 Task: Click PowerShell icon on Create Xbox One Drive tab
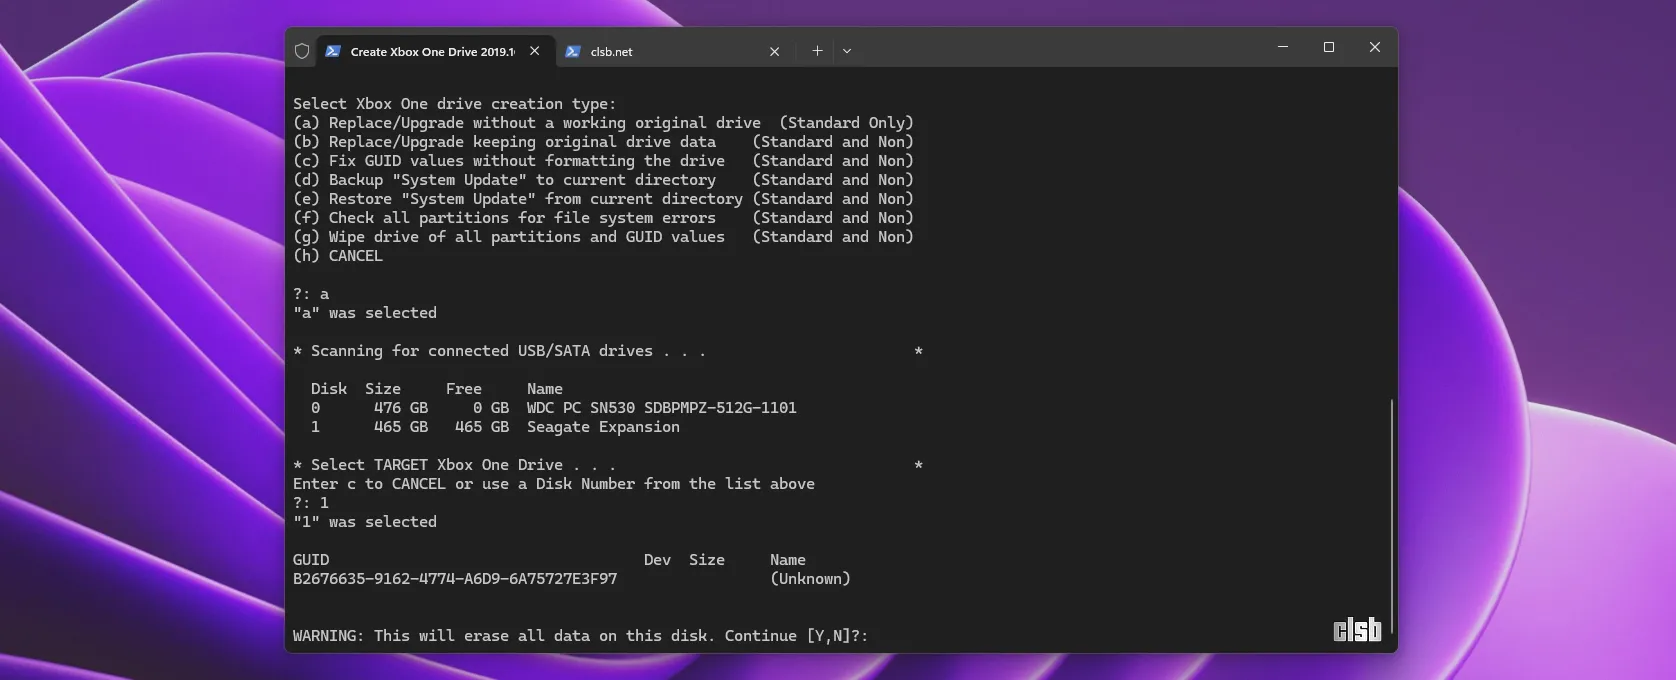coord(333,51)
